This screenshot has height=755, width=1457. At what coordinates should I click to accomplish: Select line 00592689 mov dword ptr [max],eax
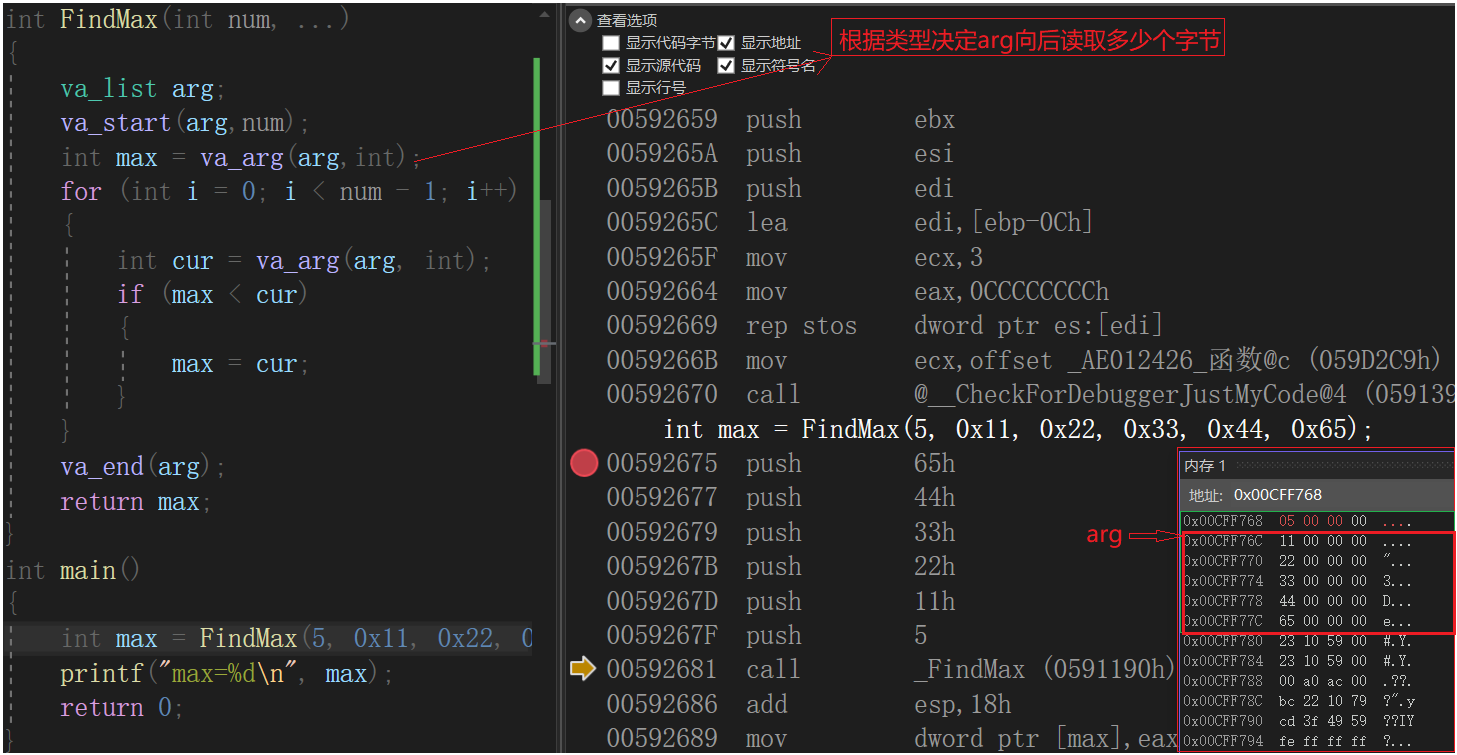tap(892, 738)
